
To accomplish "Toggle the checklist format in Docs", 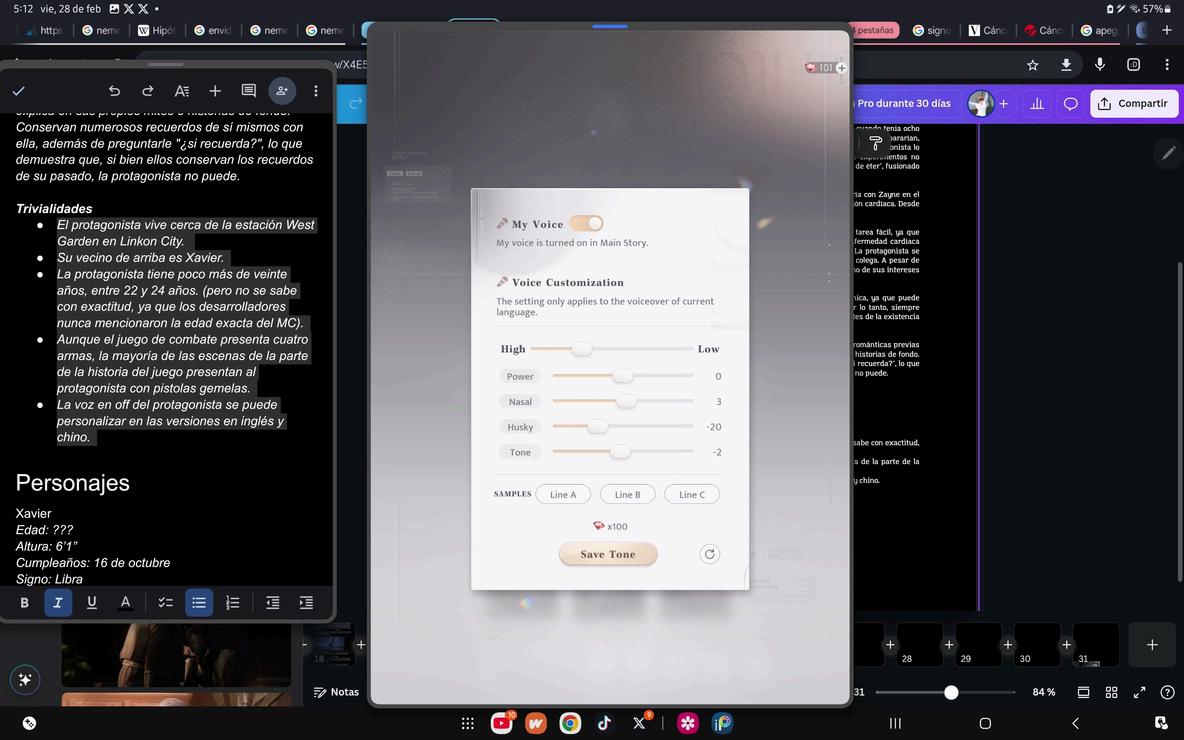I will (165, 603).
